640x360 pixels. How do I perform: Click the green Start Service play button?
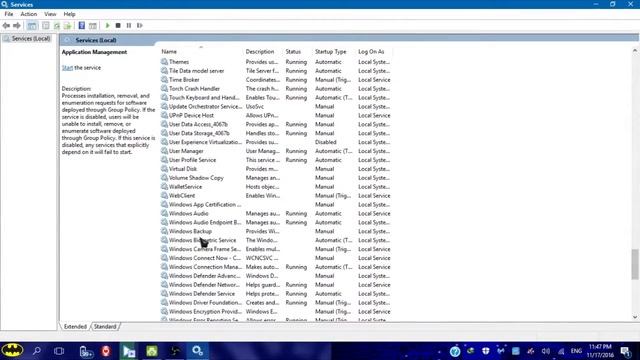(107, 25)
